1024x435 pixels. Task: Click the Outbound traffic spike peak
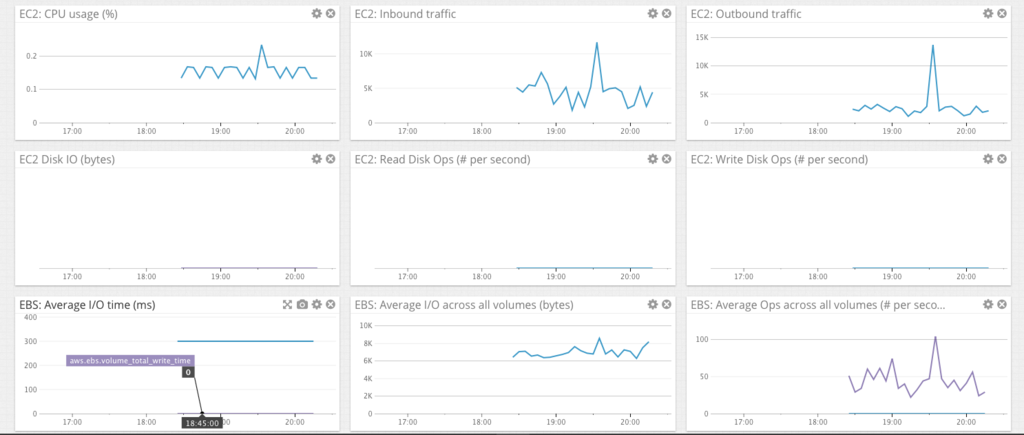pos(933,45)
